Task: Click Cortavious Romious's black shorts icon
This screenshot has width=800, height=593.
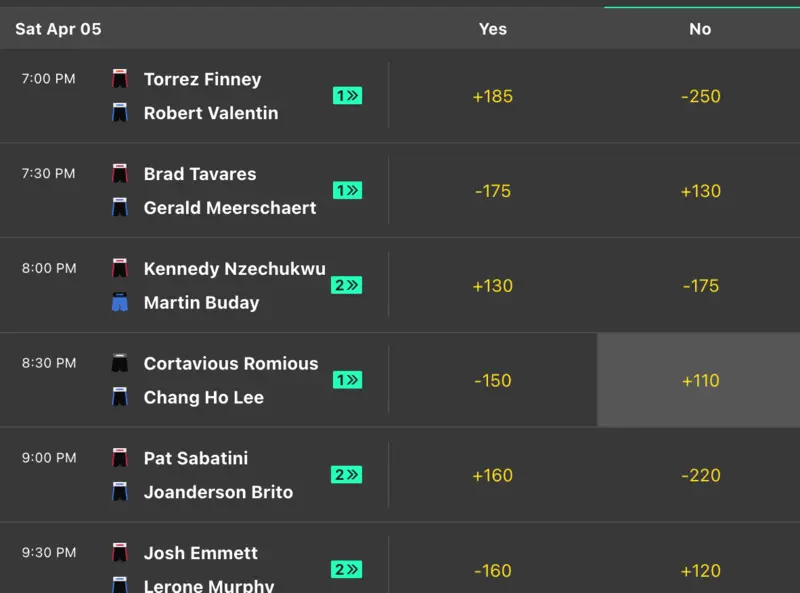Action: pyautogui.click(x=120, y=364)
